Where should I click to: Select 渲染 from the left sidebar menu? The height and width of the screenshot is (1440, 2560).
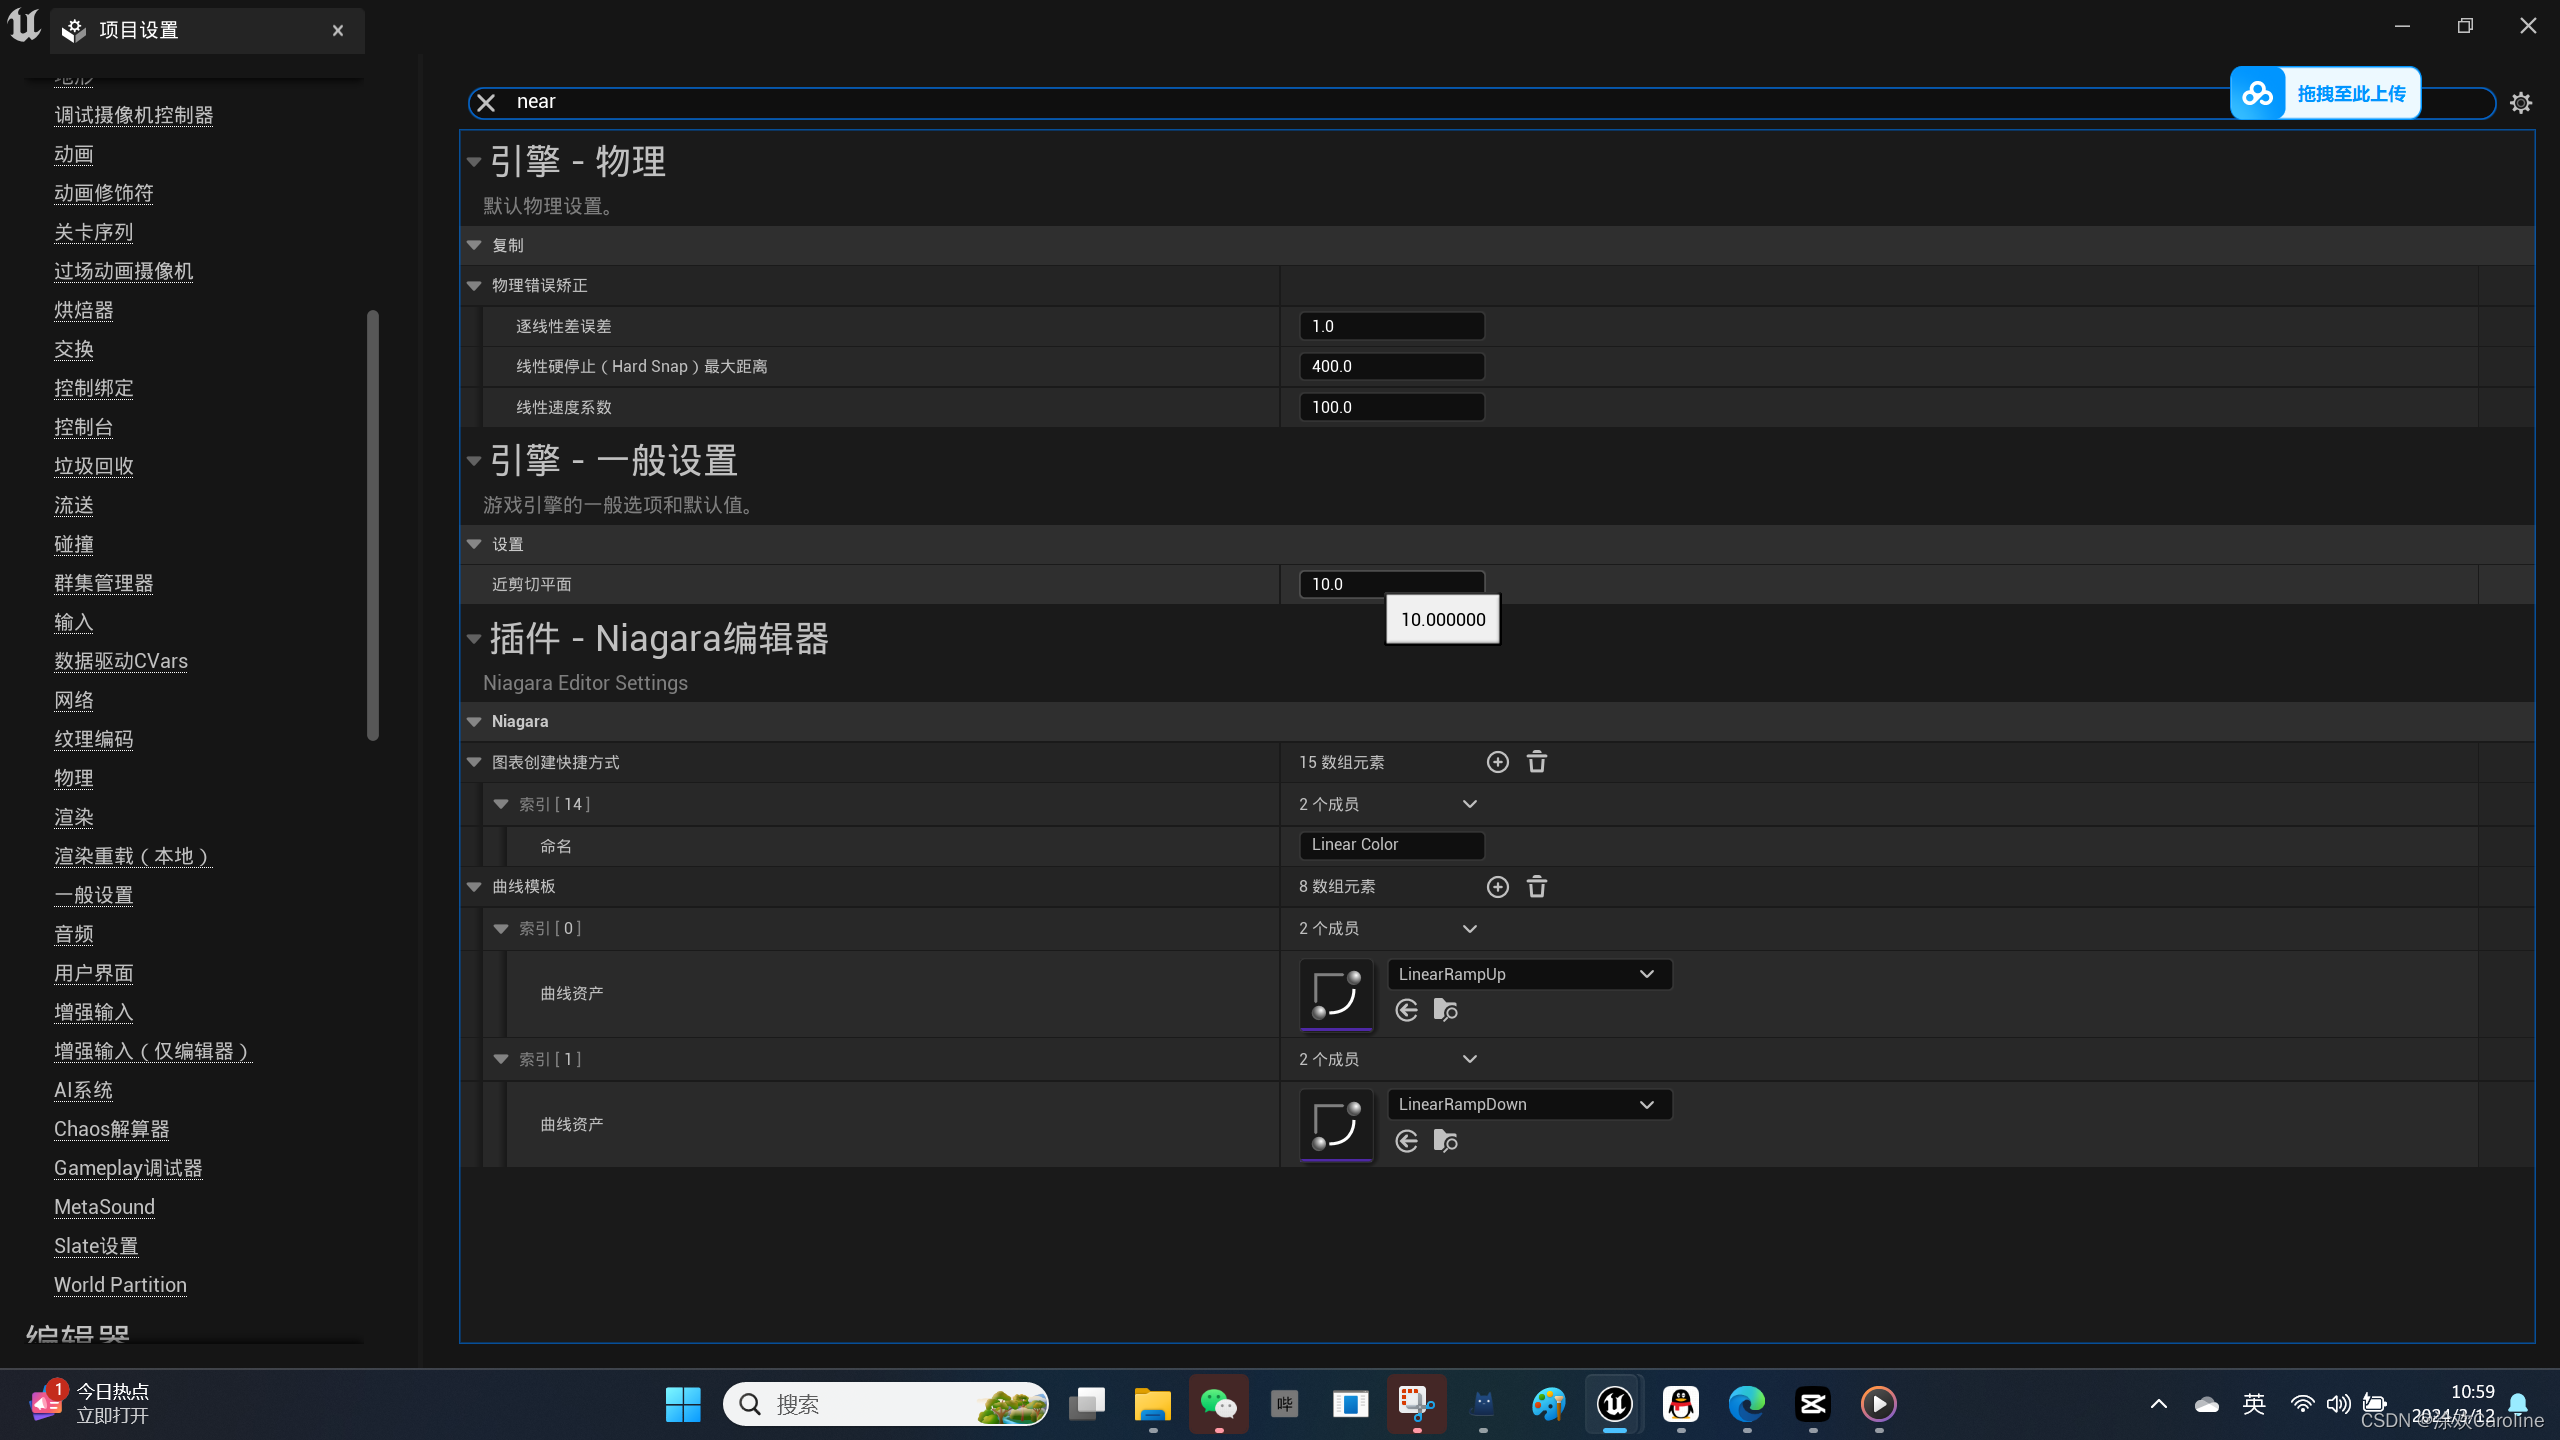click(72, 816)
